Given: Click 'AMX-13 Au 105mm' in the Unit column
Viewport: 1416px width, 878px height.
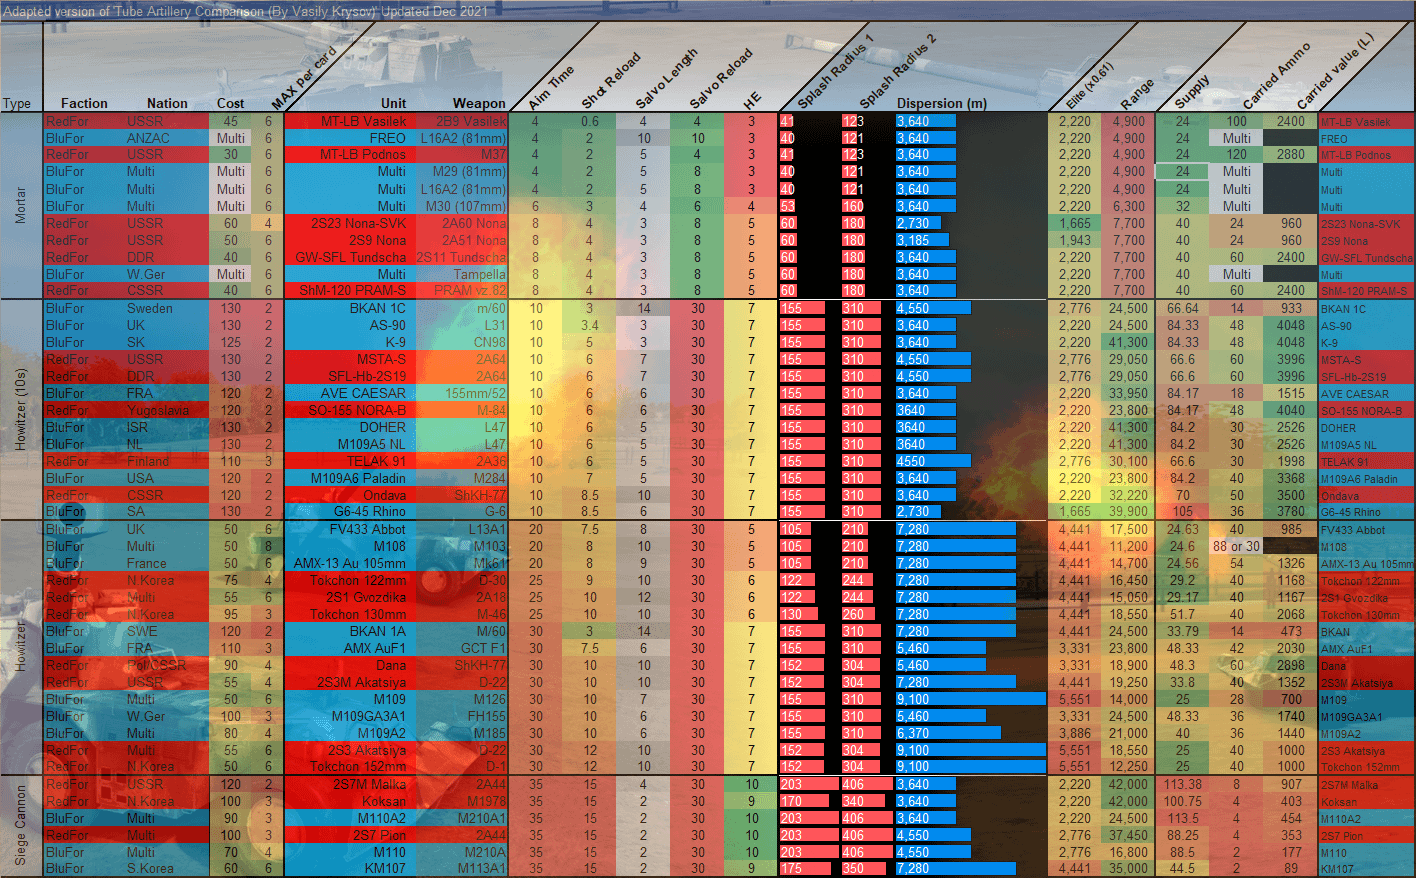Looking at the screenshot, I should pyautogui.click(x=350, y=563).
